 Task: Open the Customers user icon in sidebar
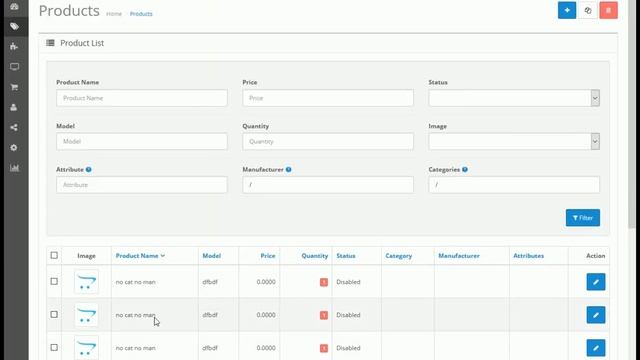tap(14, 107)
